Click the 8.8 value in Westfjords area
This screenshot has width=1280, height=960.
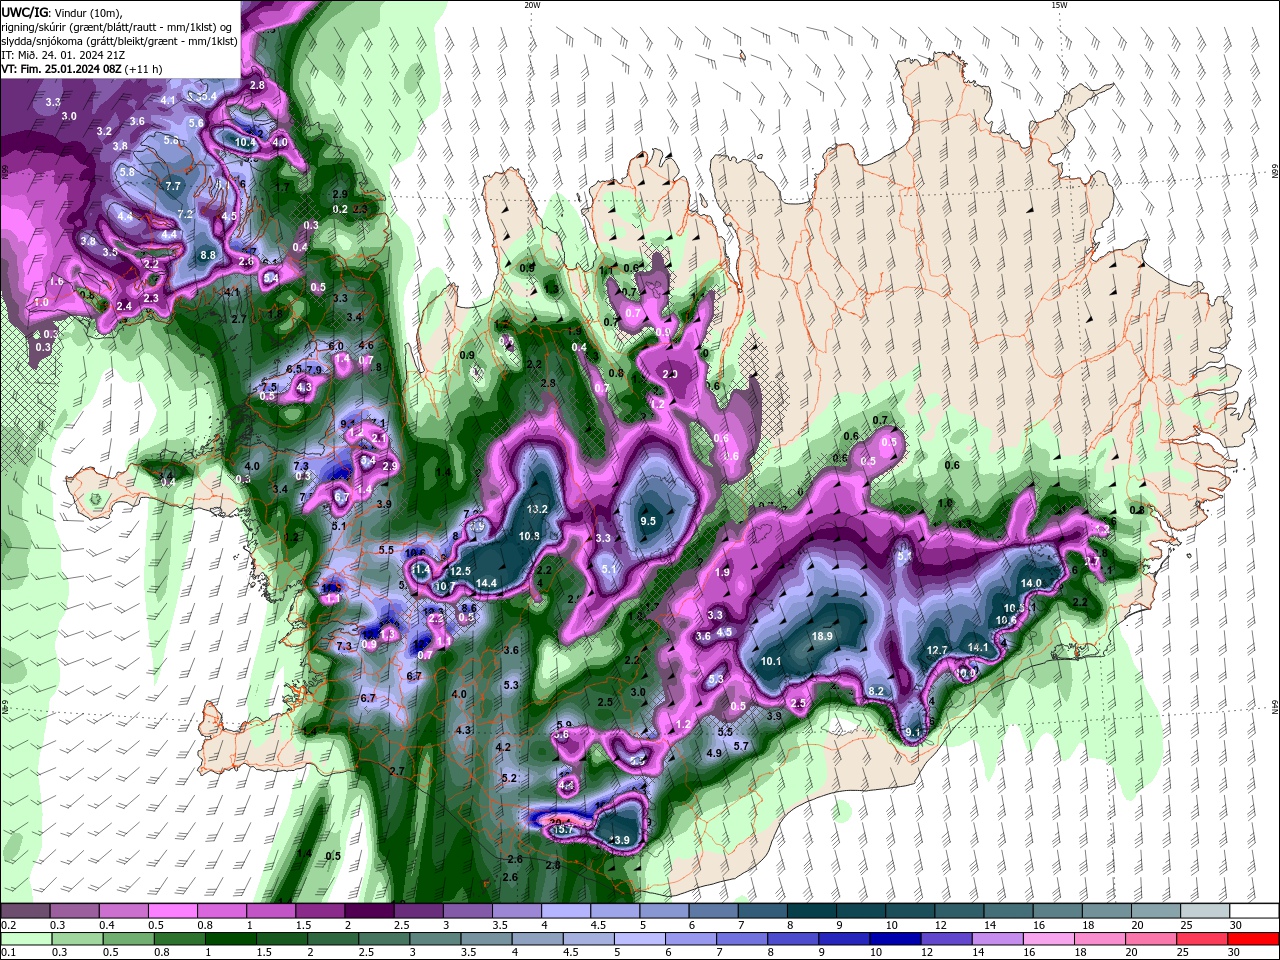tap(208, 255)
